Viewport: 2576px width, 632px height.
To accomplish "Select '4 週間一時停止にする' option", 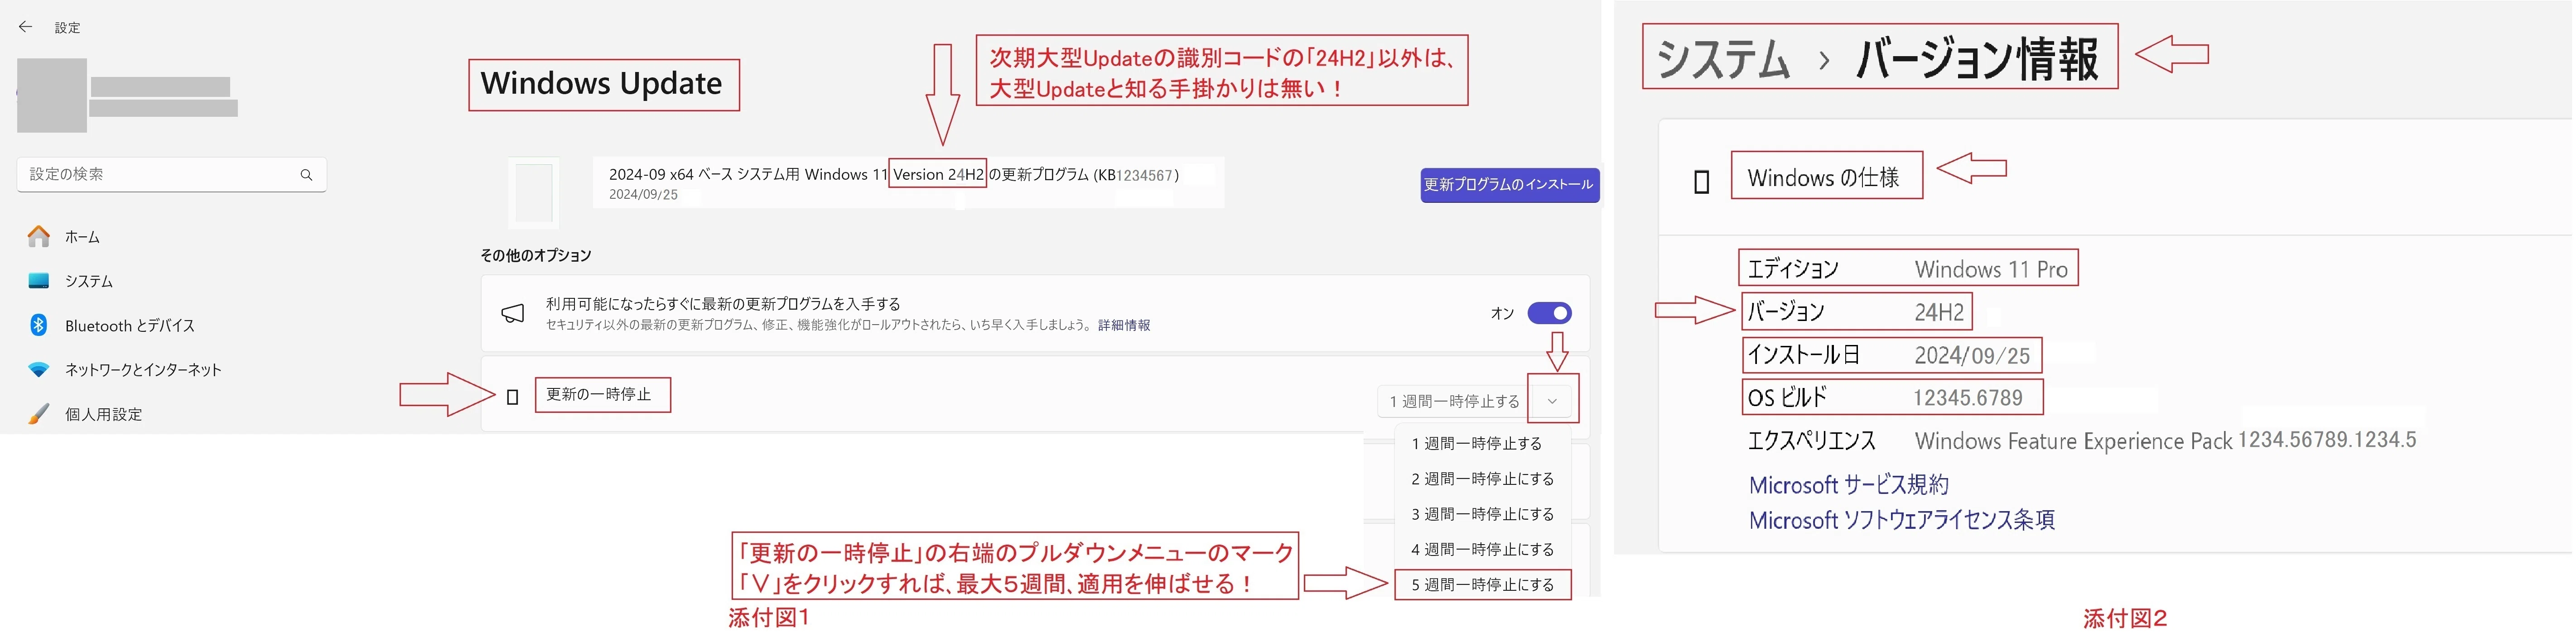I will coord(1482,549).
